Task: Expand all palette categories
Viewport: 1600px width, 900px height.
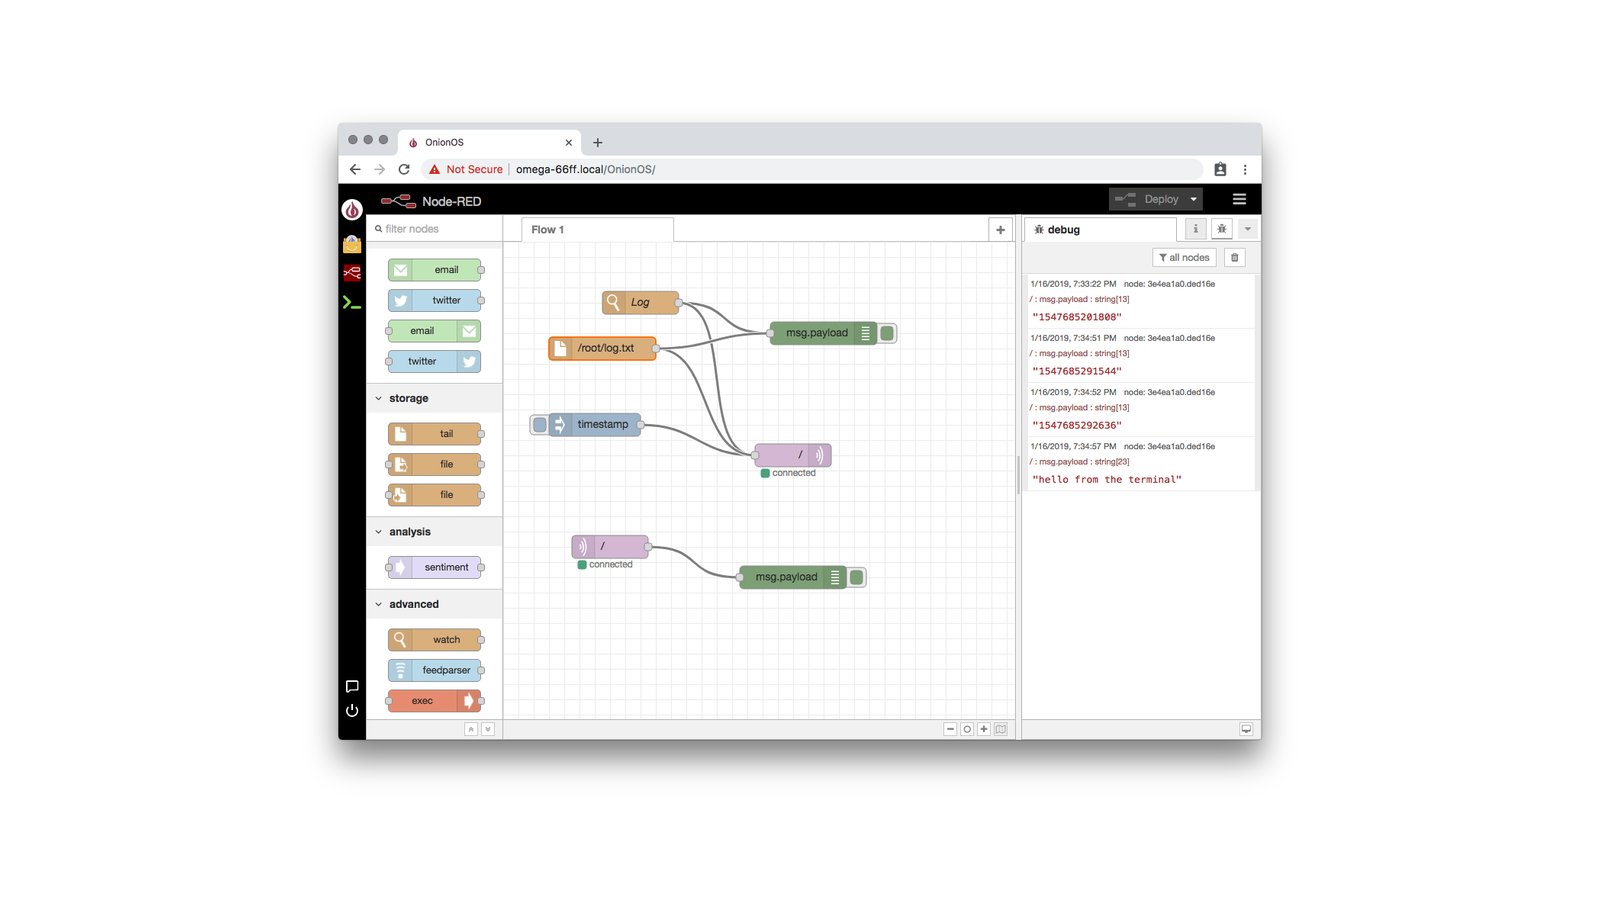Action: point(488,729)
